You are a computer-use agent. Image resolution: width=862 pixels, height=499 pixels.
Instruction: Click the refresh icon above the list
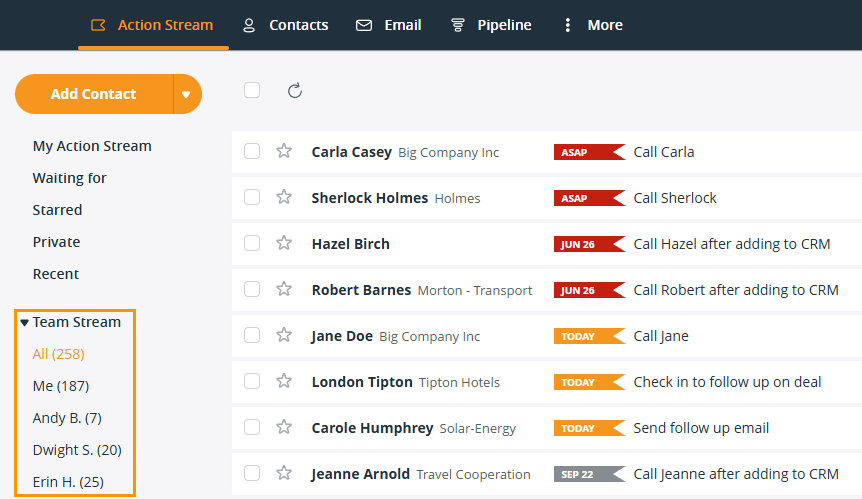pyautogui.click(x=294, y=91)
